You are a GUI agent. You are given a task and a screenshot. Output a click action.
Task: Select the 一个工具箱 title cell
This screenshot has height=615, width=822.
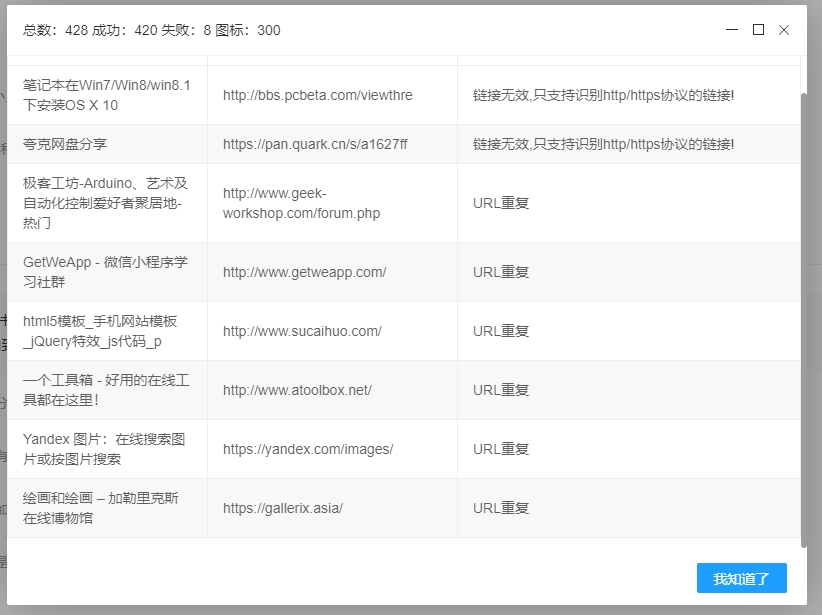coord(107,390)
